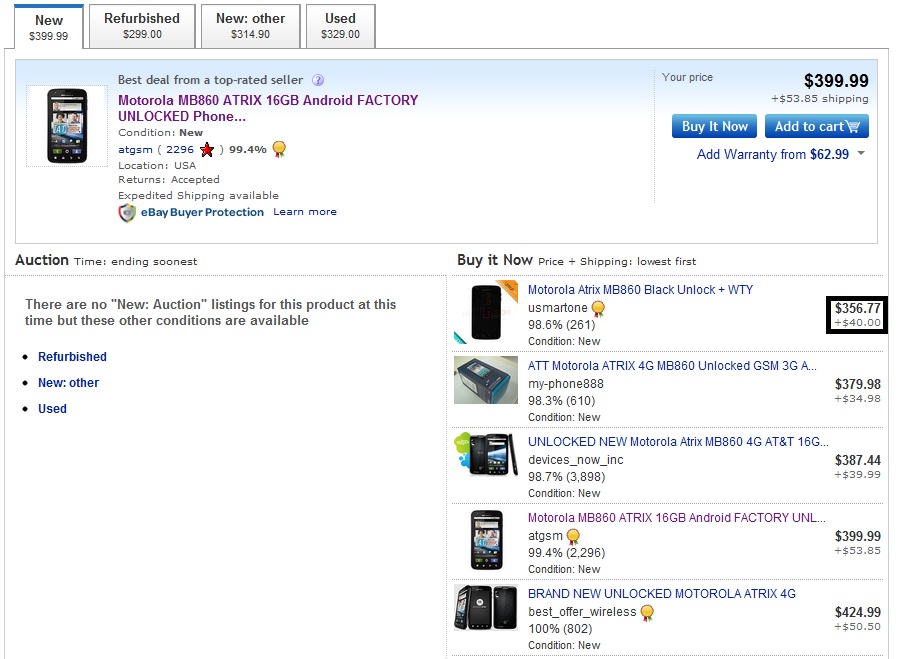Click rating 100% (802)
The image size is (904, 659).
click(560, 629)
